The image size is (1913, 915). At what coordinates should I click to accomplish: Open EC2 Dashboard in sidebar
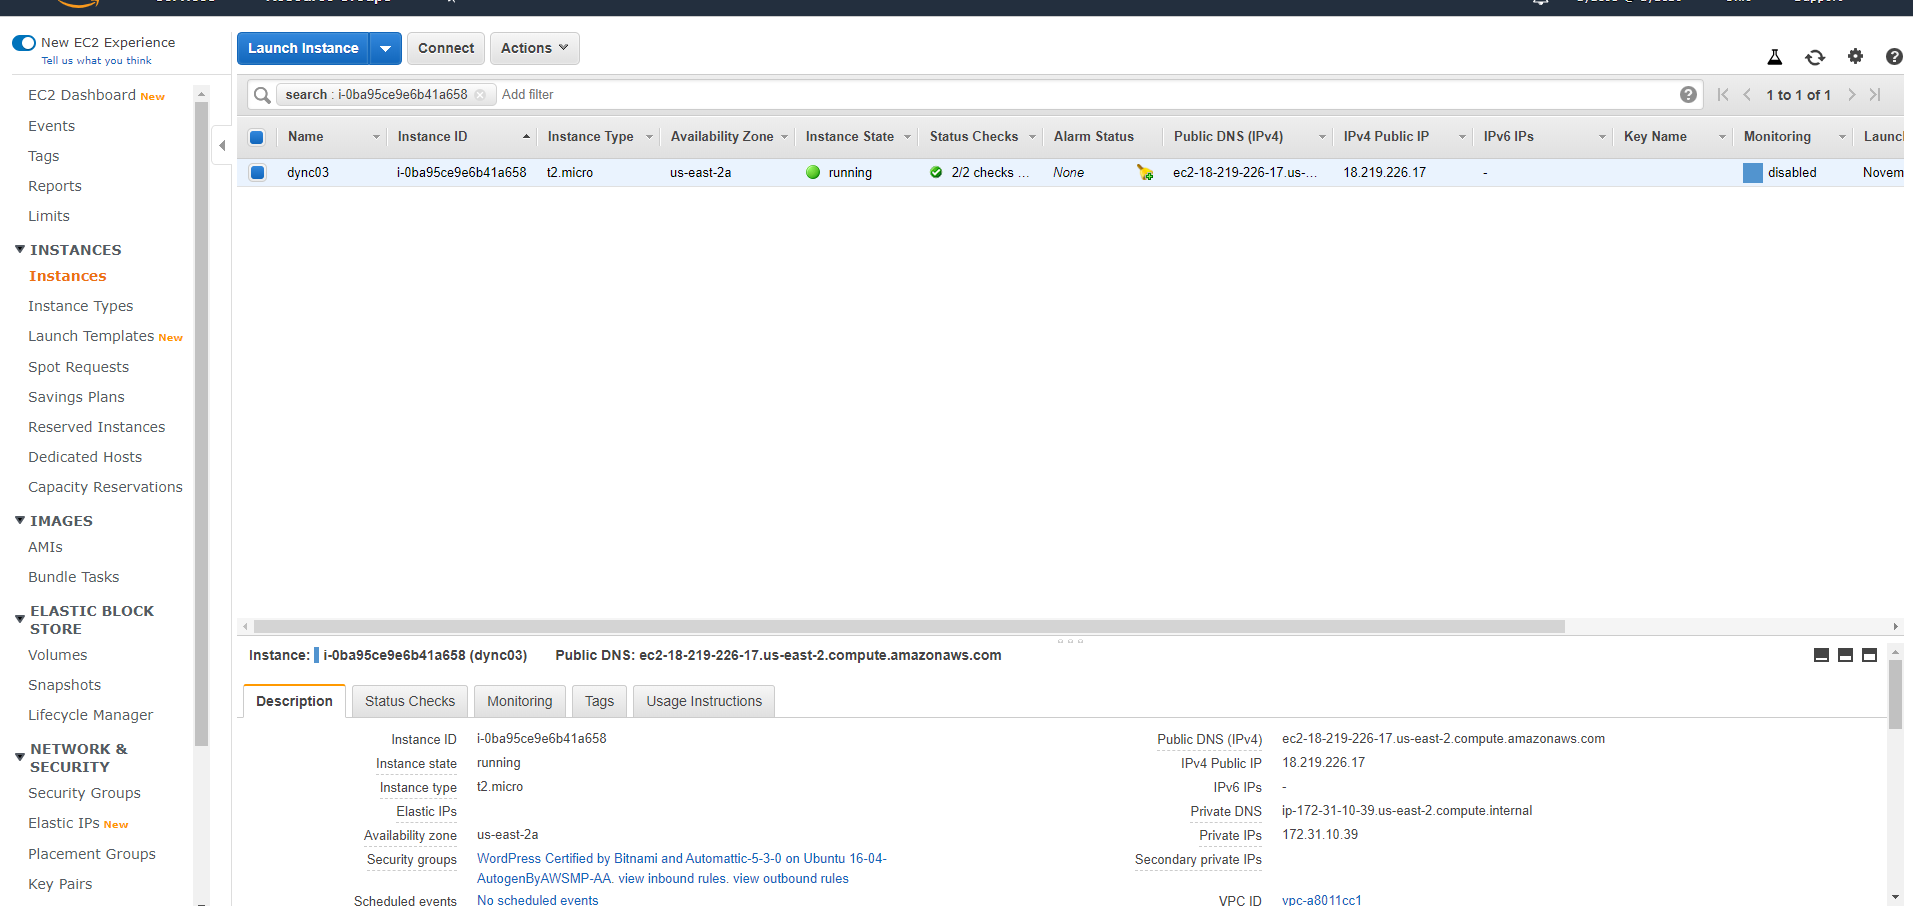coord(82,95)
